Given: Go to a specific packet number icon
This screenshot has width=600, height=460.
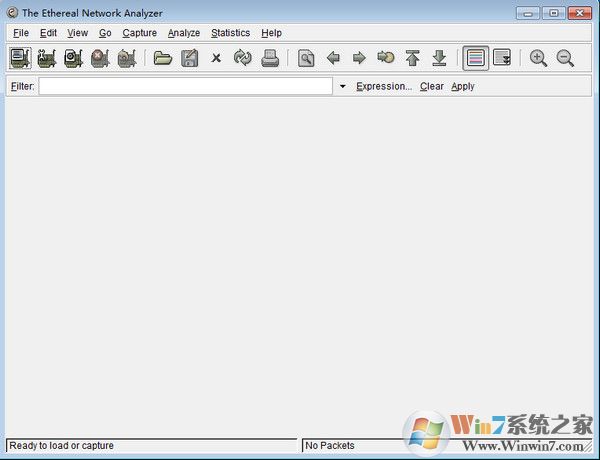Looking at the screenshot, I should 386,57.
